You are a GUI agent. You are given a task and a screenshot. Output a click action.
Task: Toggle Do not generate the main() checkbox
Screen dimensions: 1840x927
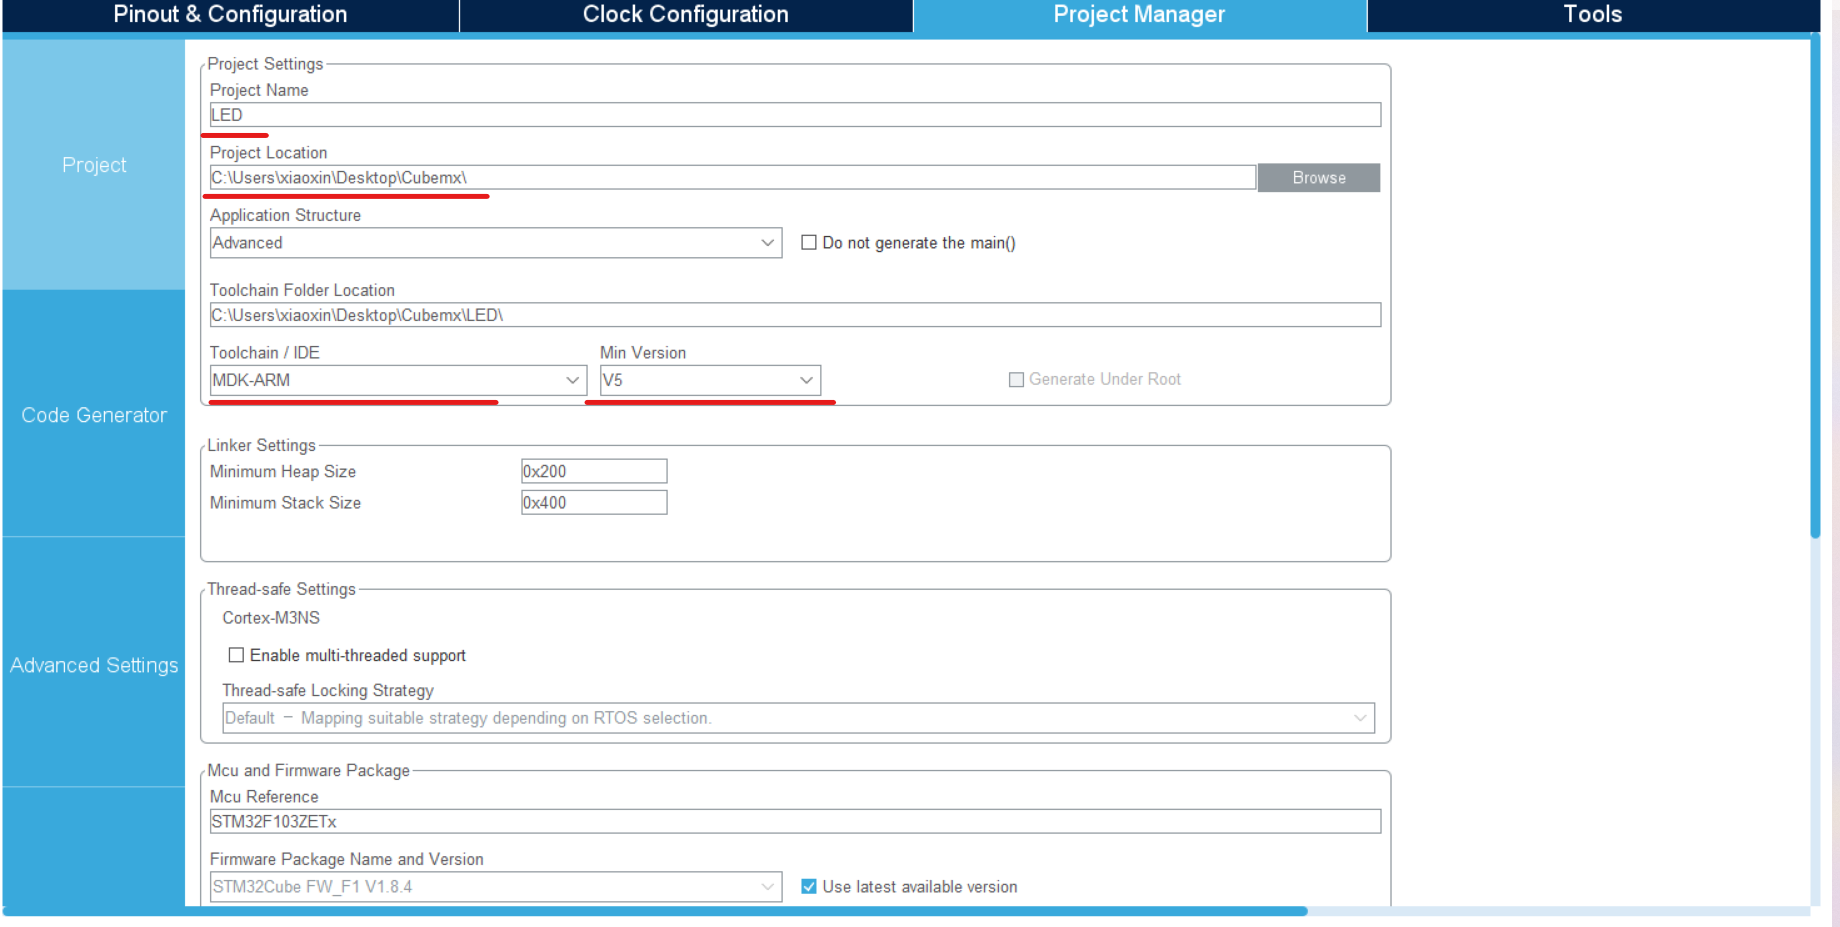[x=809, y=243]
